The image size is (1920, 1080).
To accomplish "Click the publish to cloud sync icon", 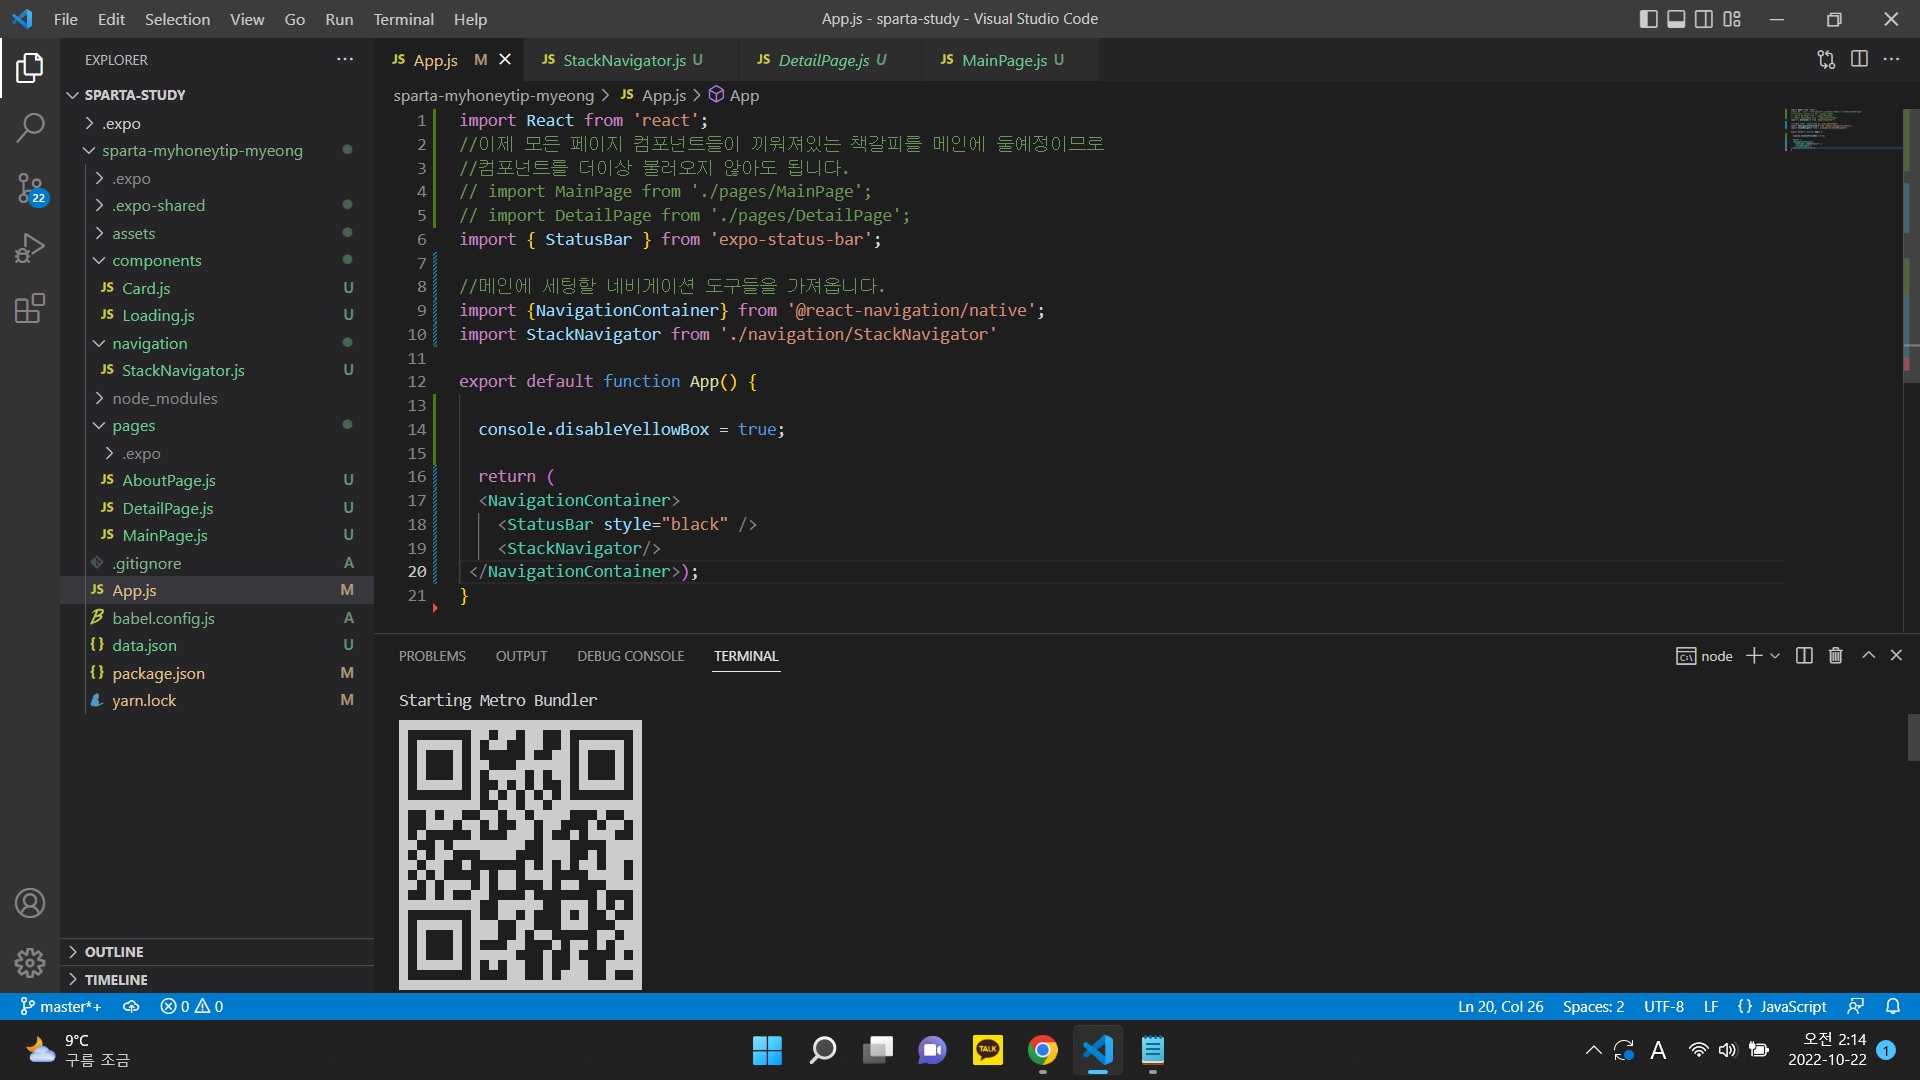I will click(131, 1007).
